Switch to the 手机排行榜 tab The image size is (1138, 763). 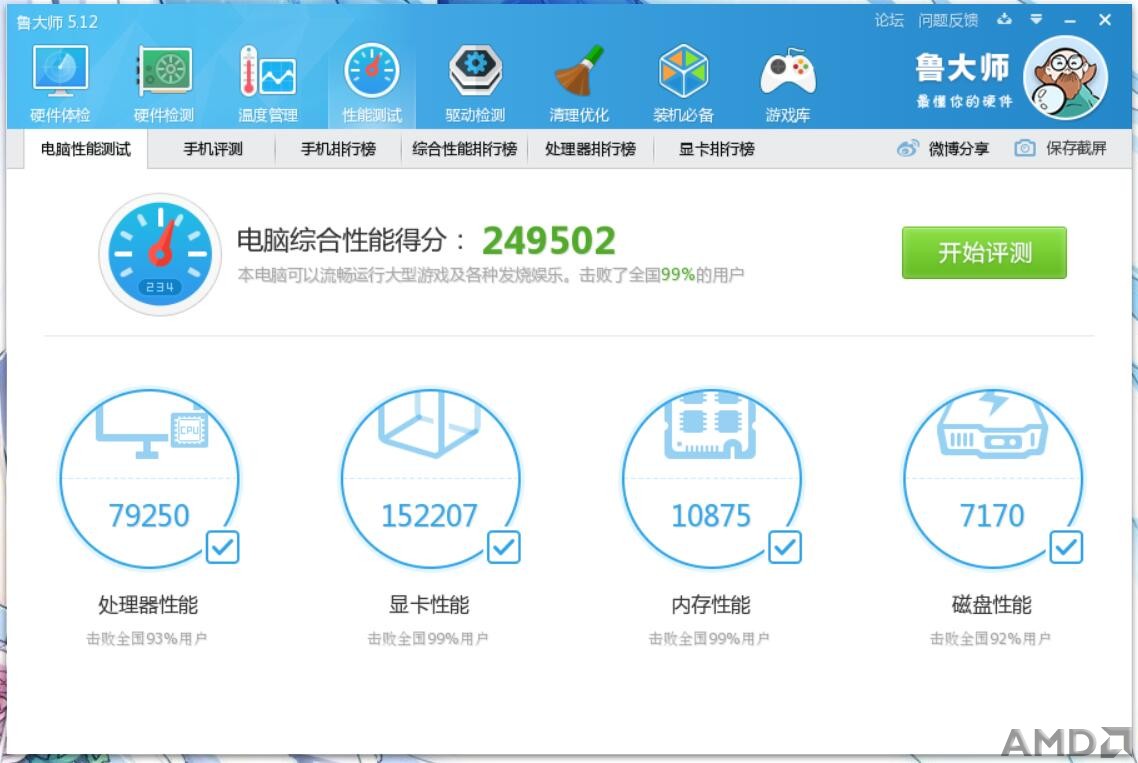click(x=338, y=150)
